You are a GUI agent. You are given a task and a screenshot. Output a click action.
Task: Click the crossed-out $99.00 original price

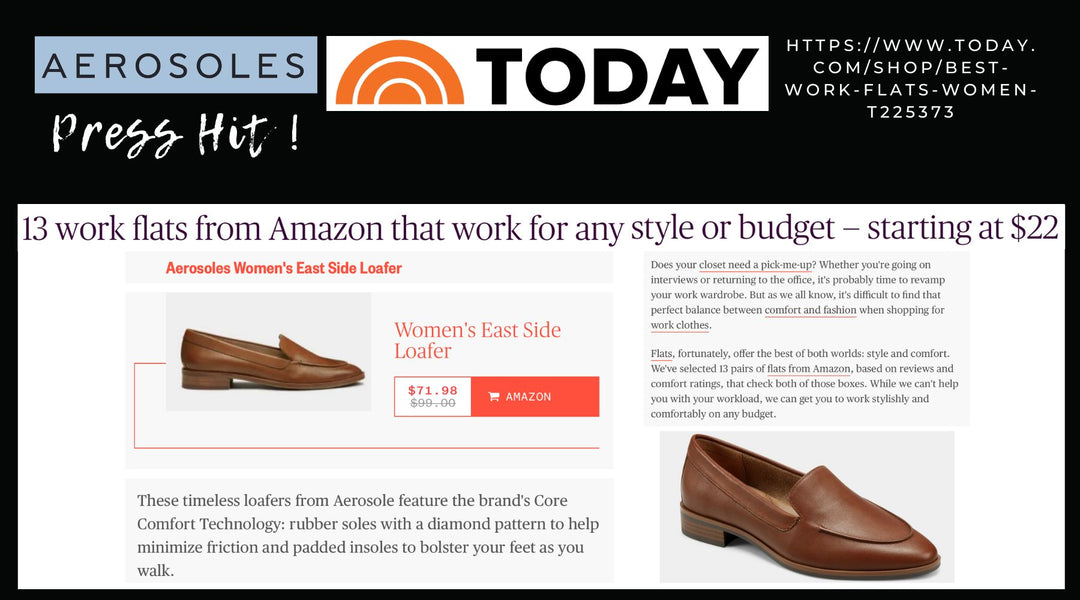coord(433,403)
